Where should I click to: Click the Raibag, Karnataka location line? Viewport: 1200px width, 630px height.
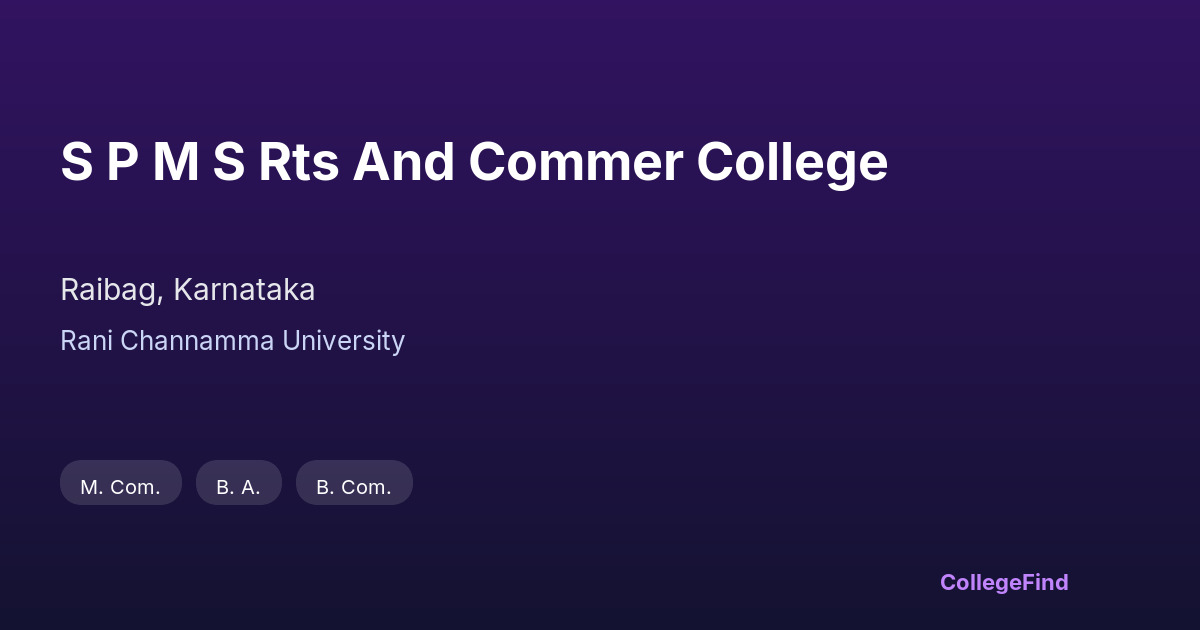(187, 290)
